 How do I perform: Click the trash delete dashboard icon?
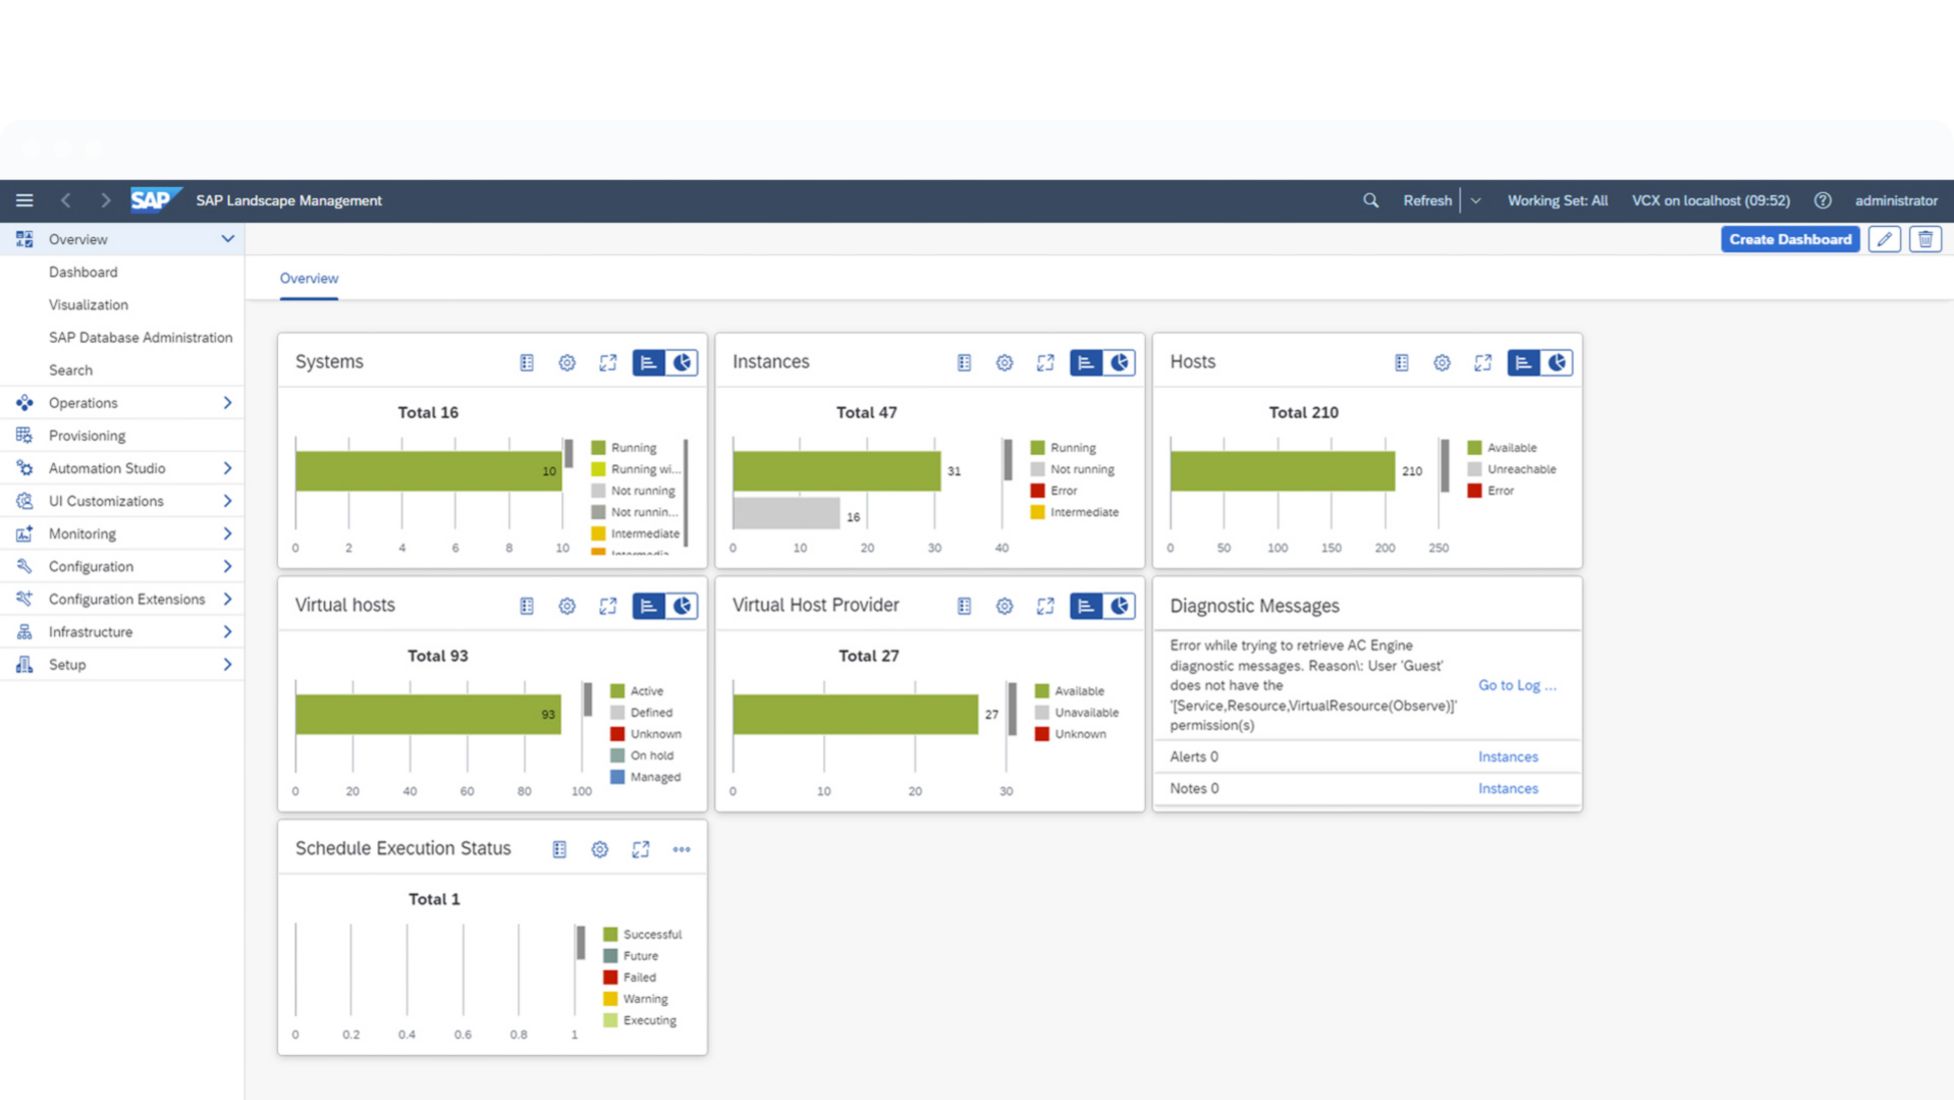point(1925,239)
